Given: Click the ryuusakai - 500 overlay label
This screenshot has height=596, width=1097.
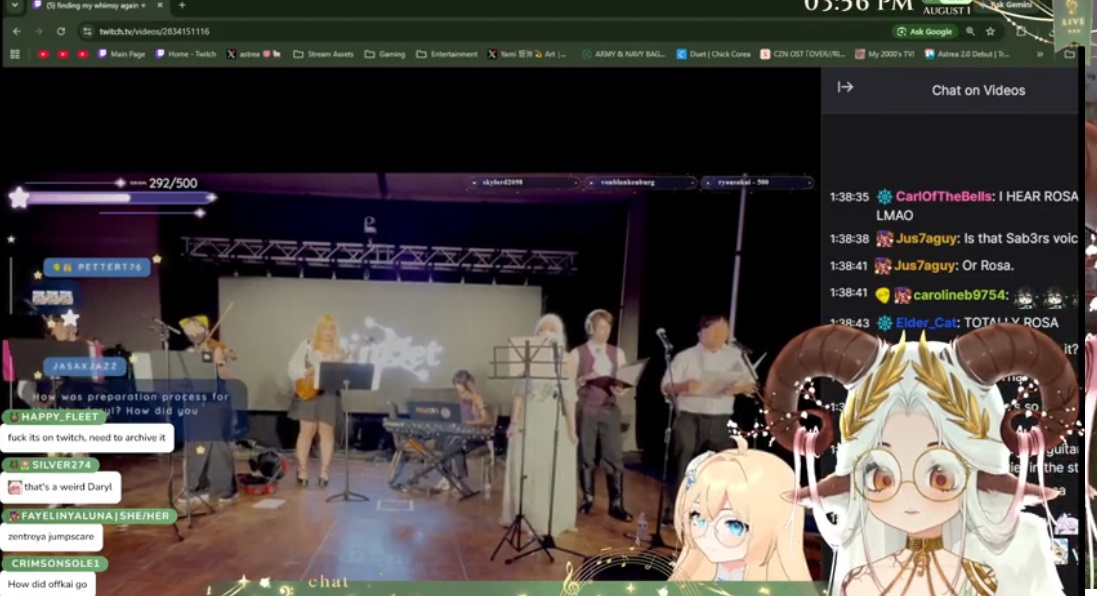Looking at the screenshot, I should click(757, 183).
